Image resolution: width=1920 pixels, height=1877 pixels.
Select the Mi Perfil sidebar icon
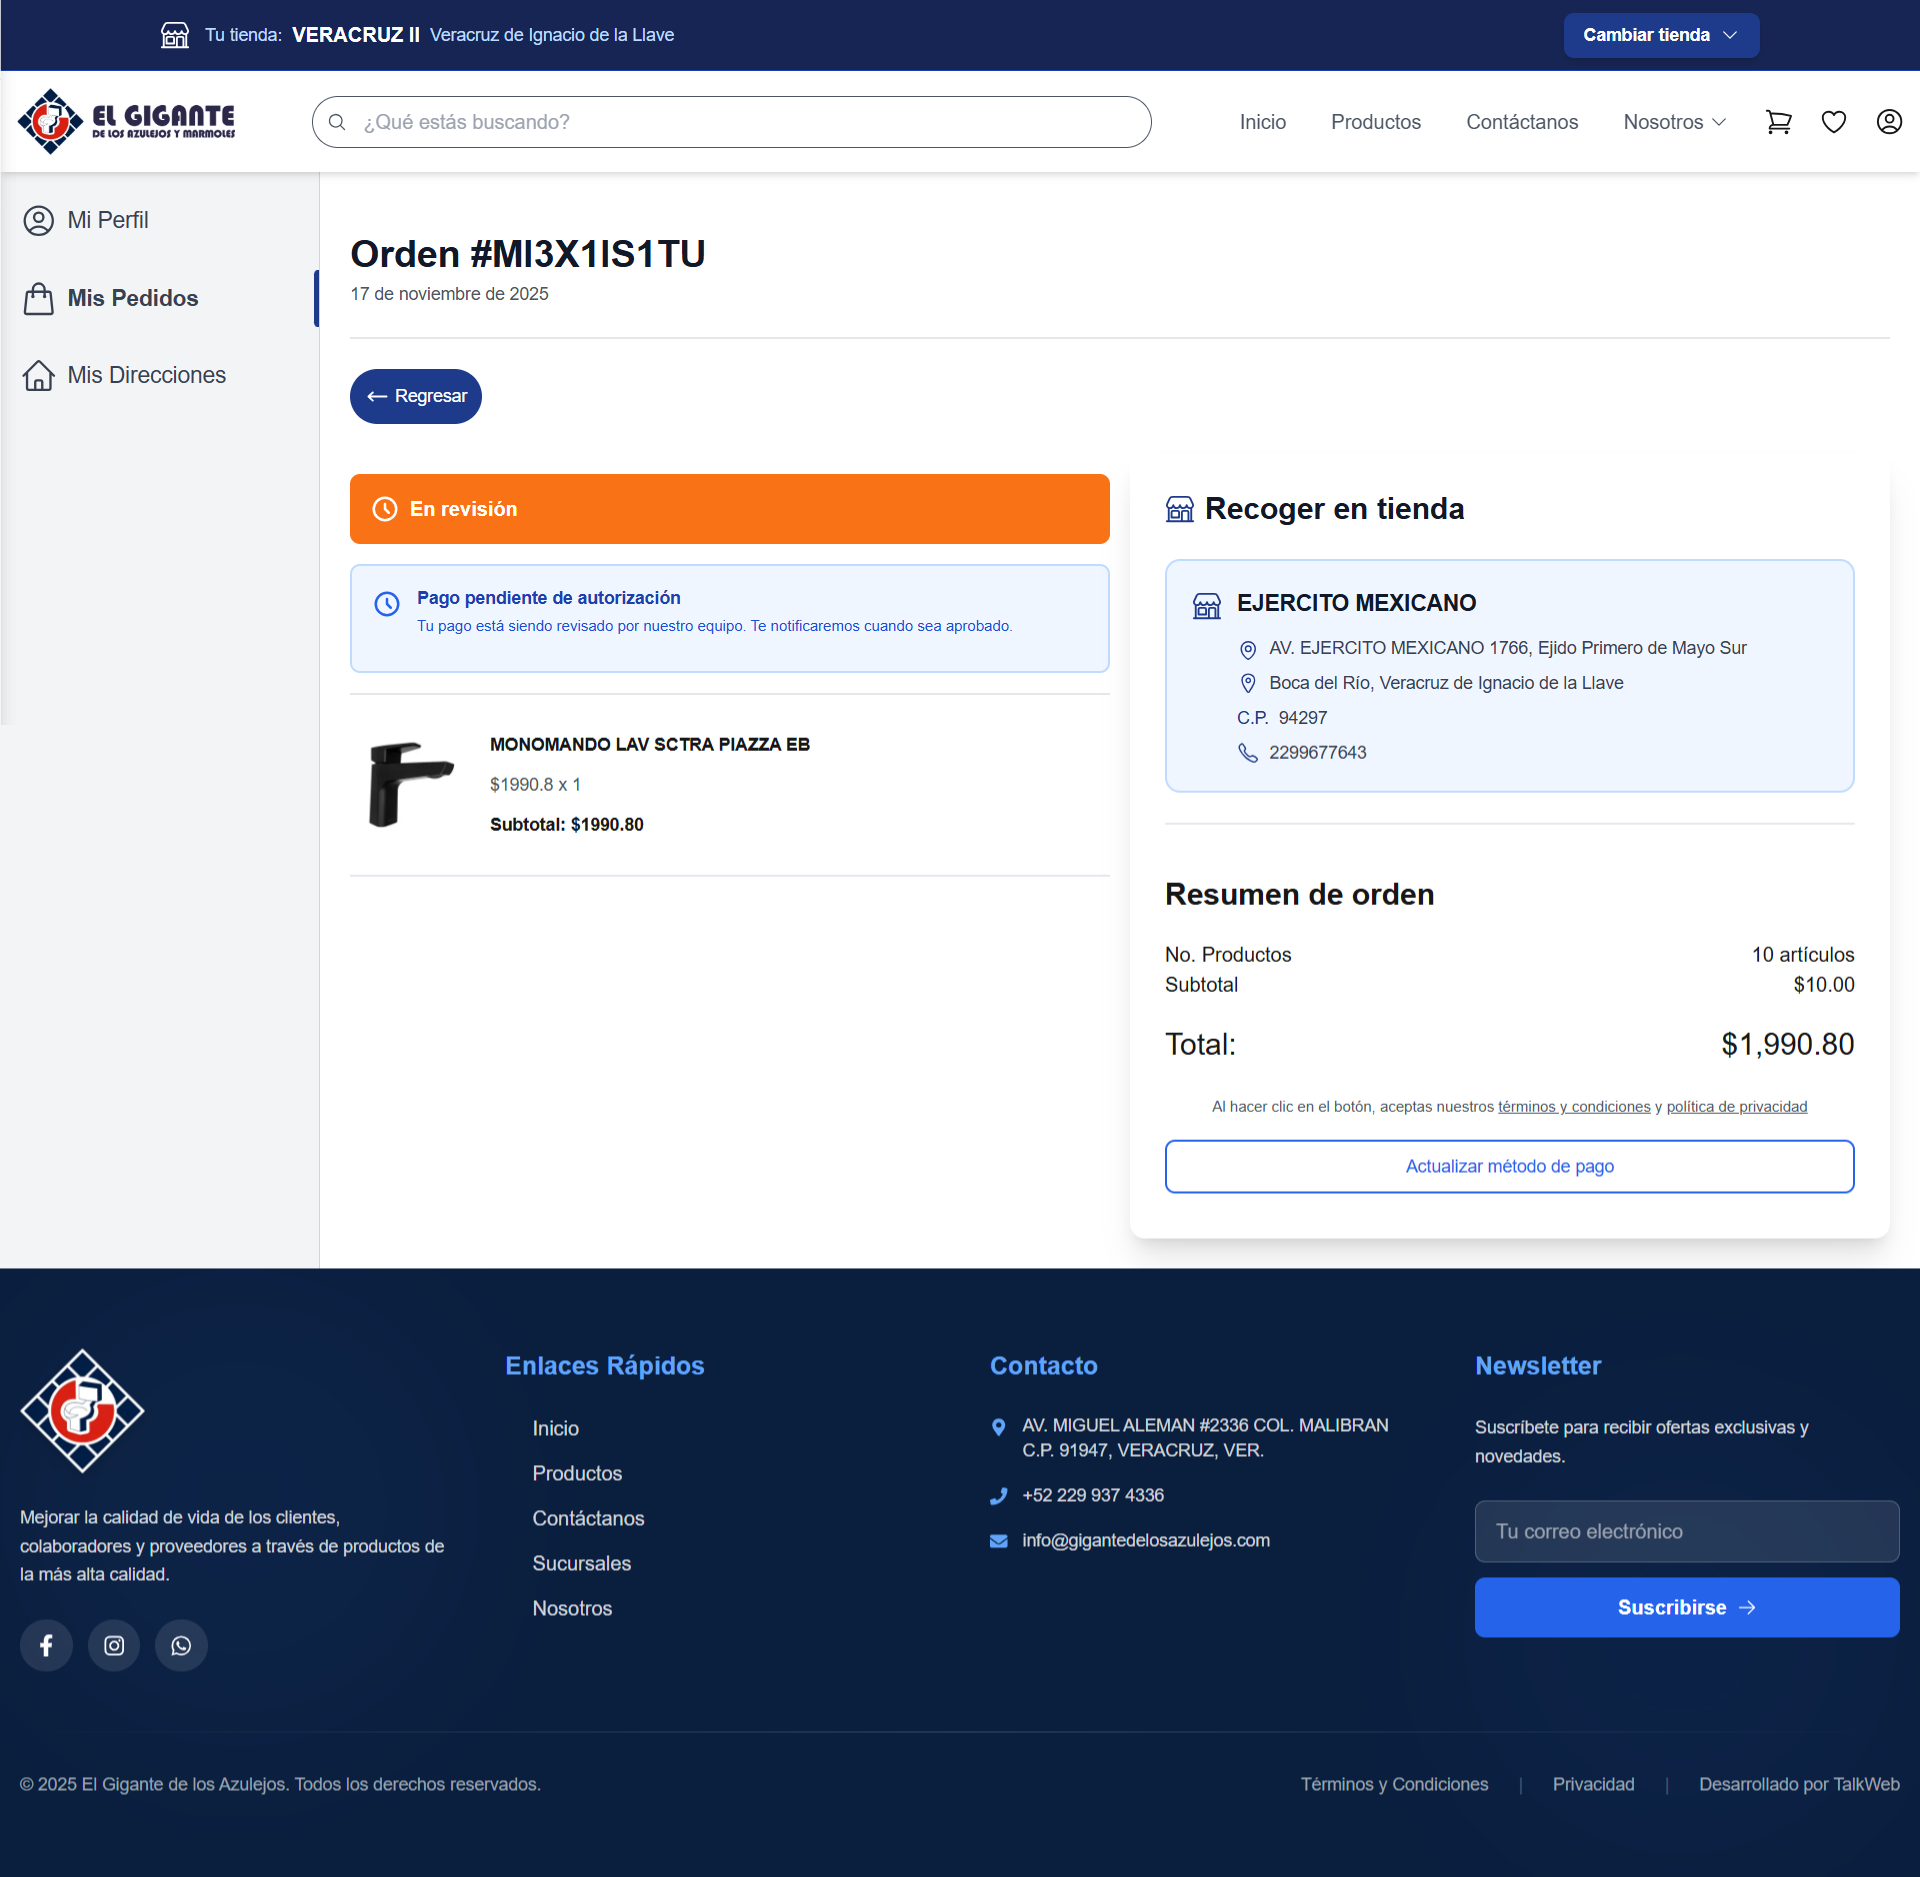pos(39,220)
